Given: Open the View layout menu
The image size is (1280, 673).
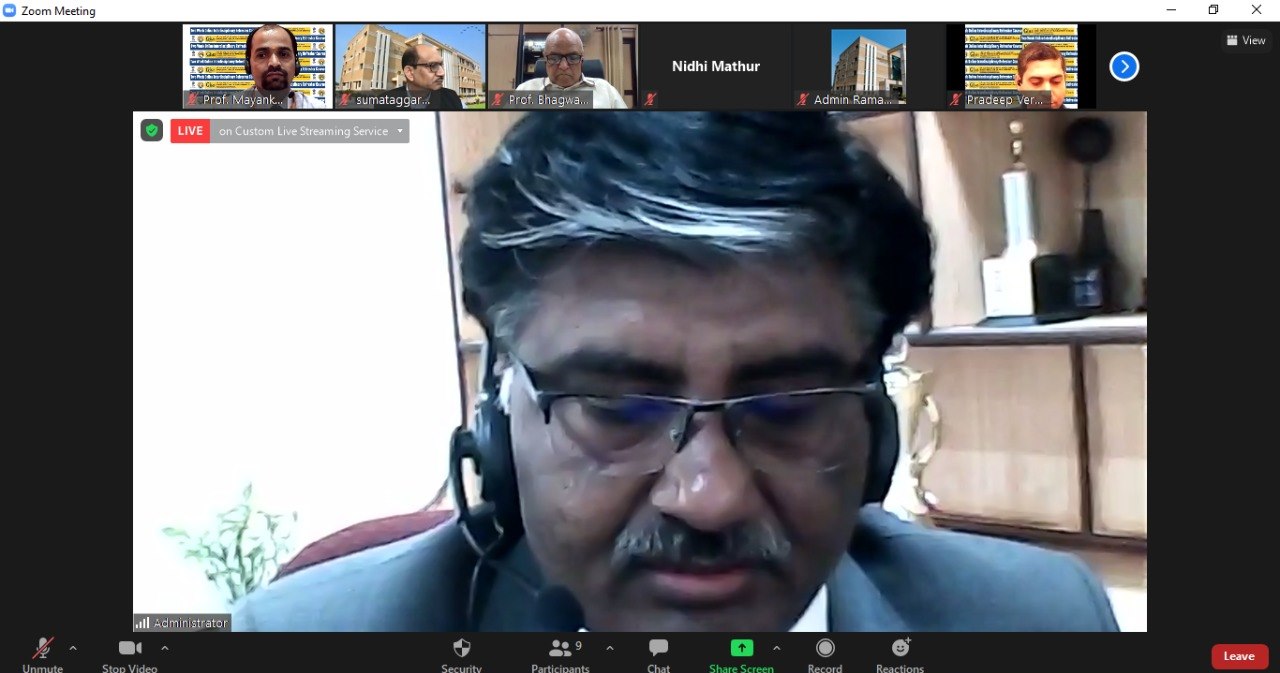Looking at the screenshot, I should (x=1246, y=40).
